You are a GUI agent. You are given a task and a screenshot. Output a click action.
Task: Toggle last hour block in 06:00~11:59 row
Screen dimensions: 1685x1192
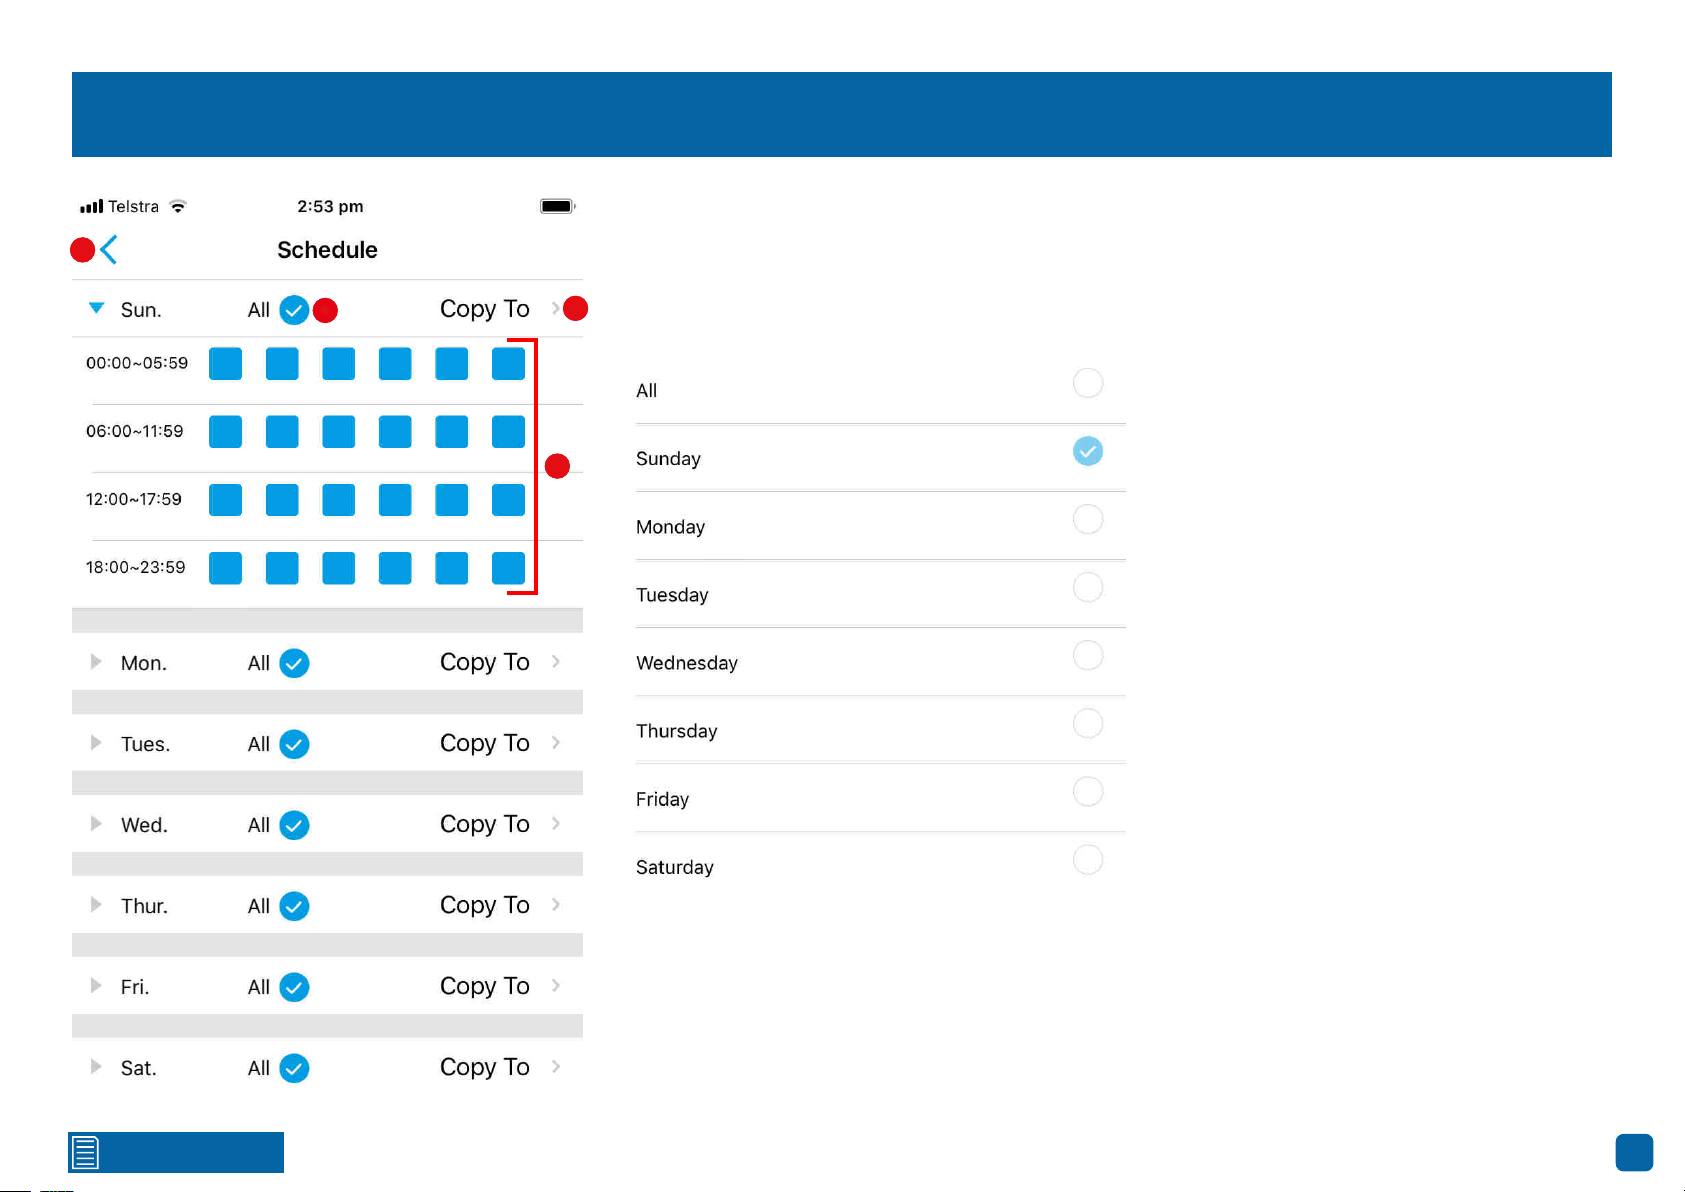(x=509, y=432)
